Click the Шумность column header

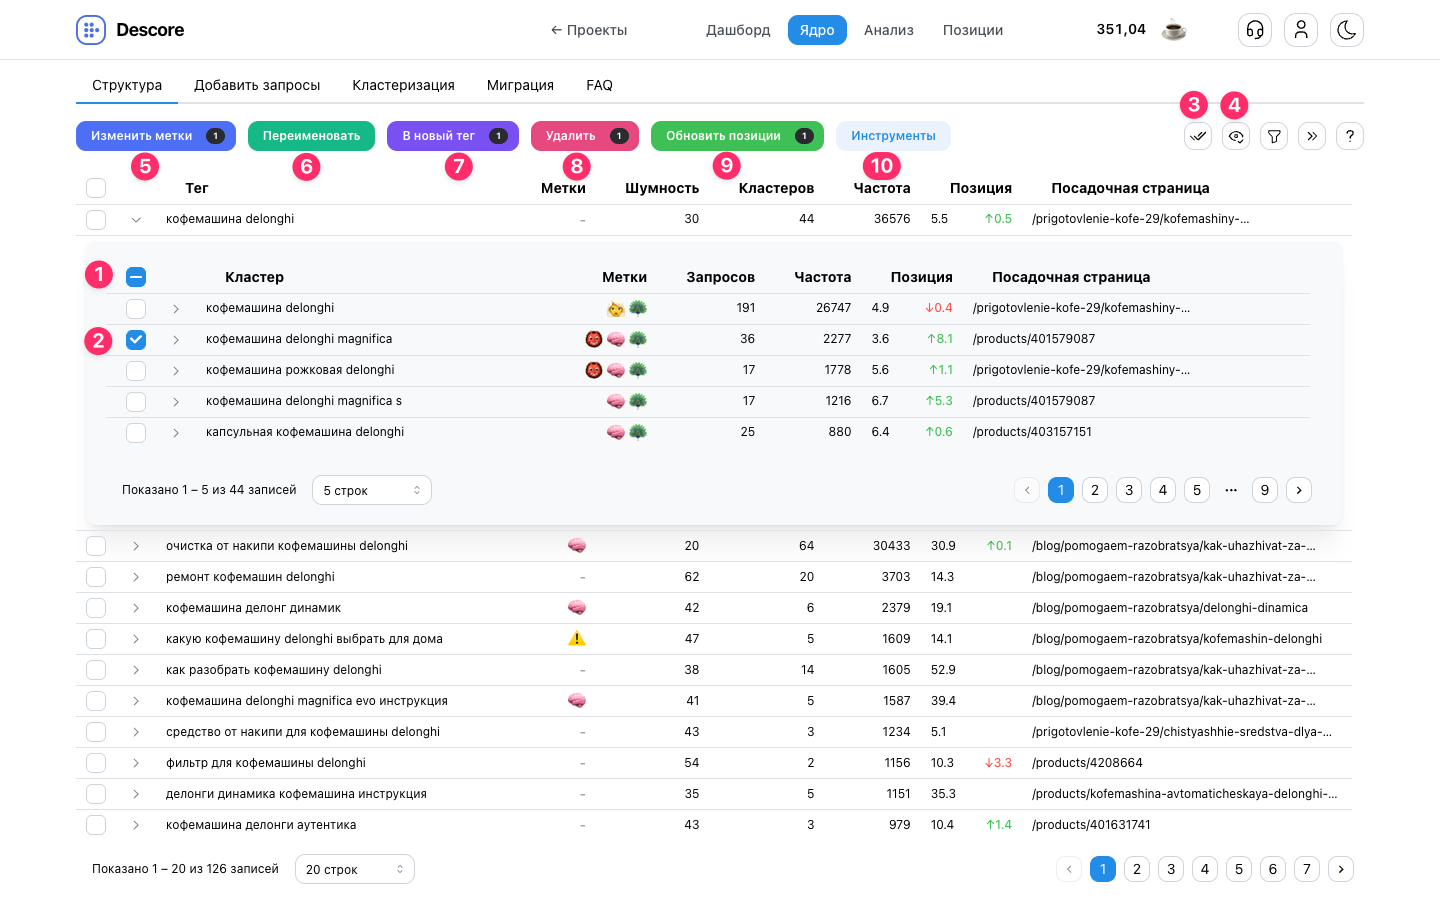[x=662, y=188]
